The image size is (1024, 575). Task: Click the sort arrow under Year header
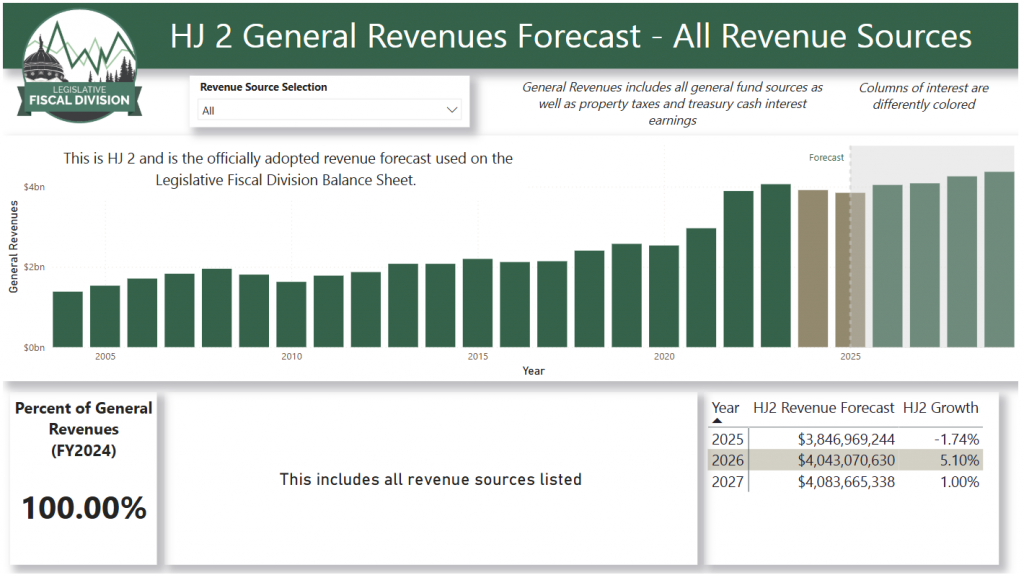coord(717,421)
